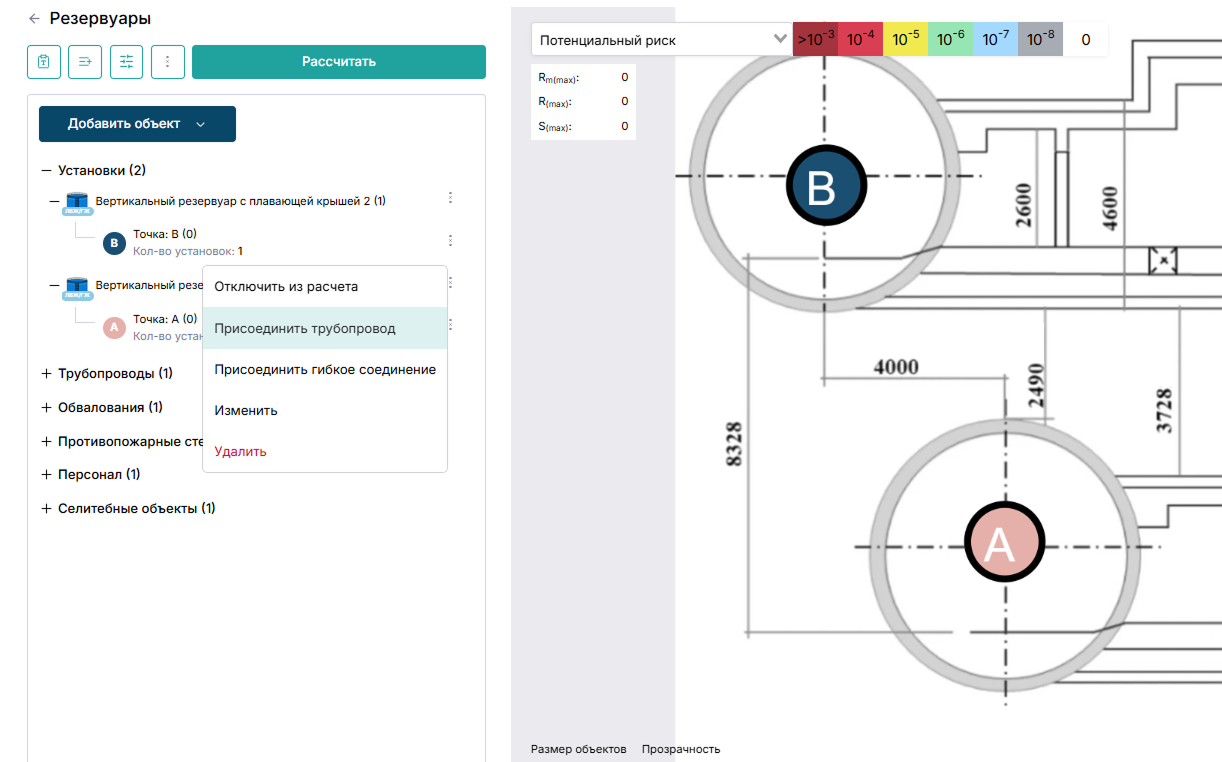The height and width of the screenshot is (762, 1222).
Task: Click the Размер объектов label
Action: [x=579, y=749]
